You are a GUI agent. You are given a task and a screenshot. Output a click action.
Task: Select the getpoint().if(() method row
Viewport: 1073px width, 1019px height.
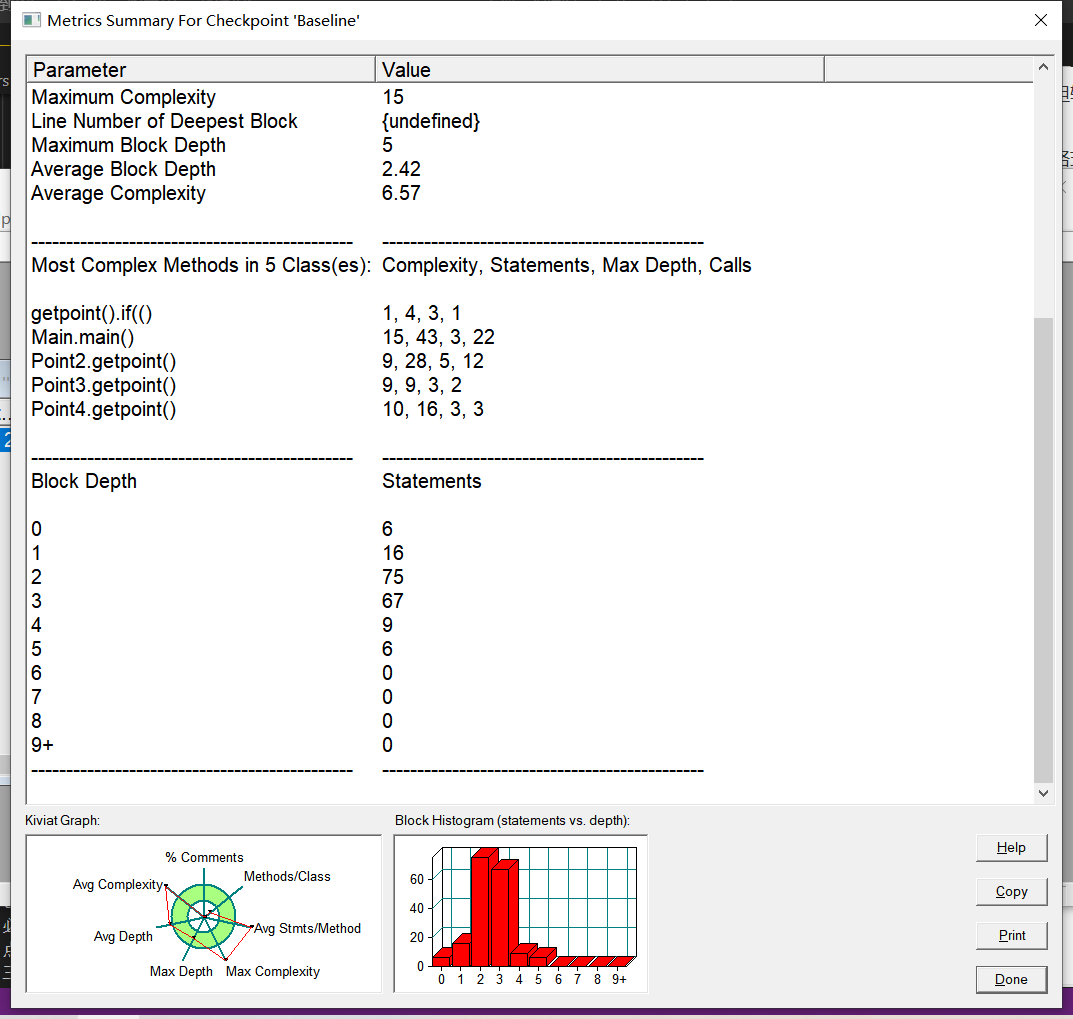click(530, 313)
